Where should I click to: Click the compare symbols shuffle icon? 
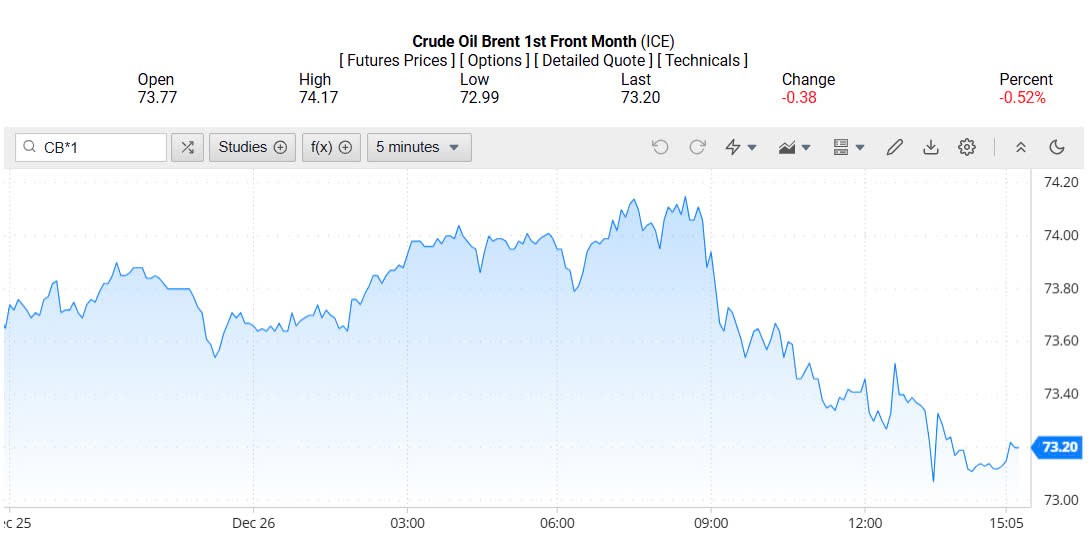(187, 147)
